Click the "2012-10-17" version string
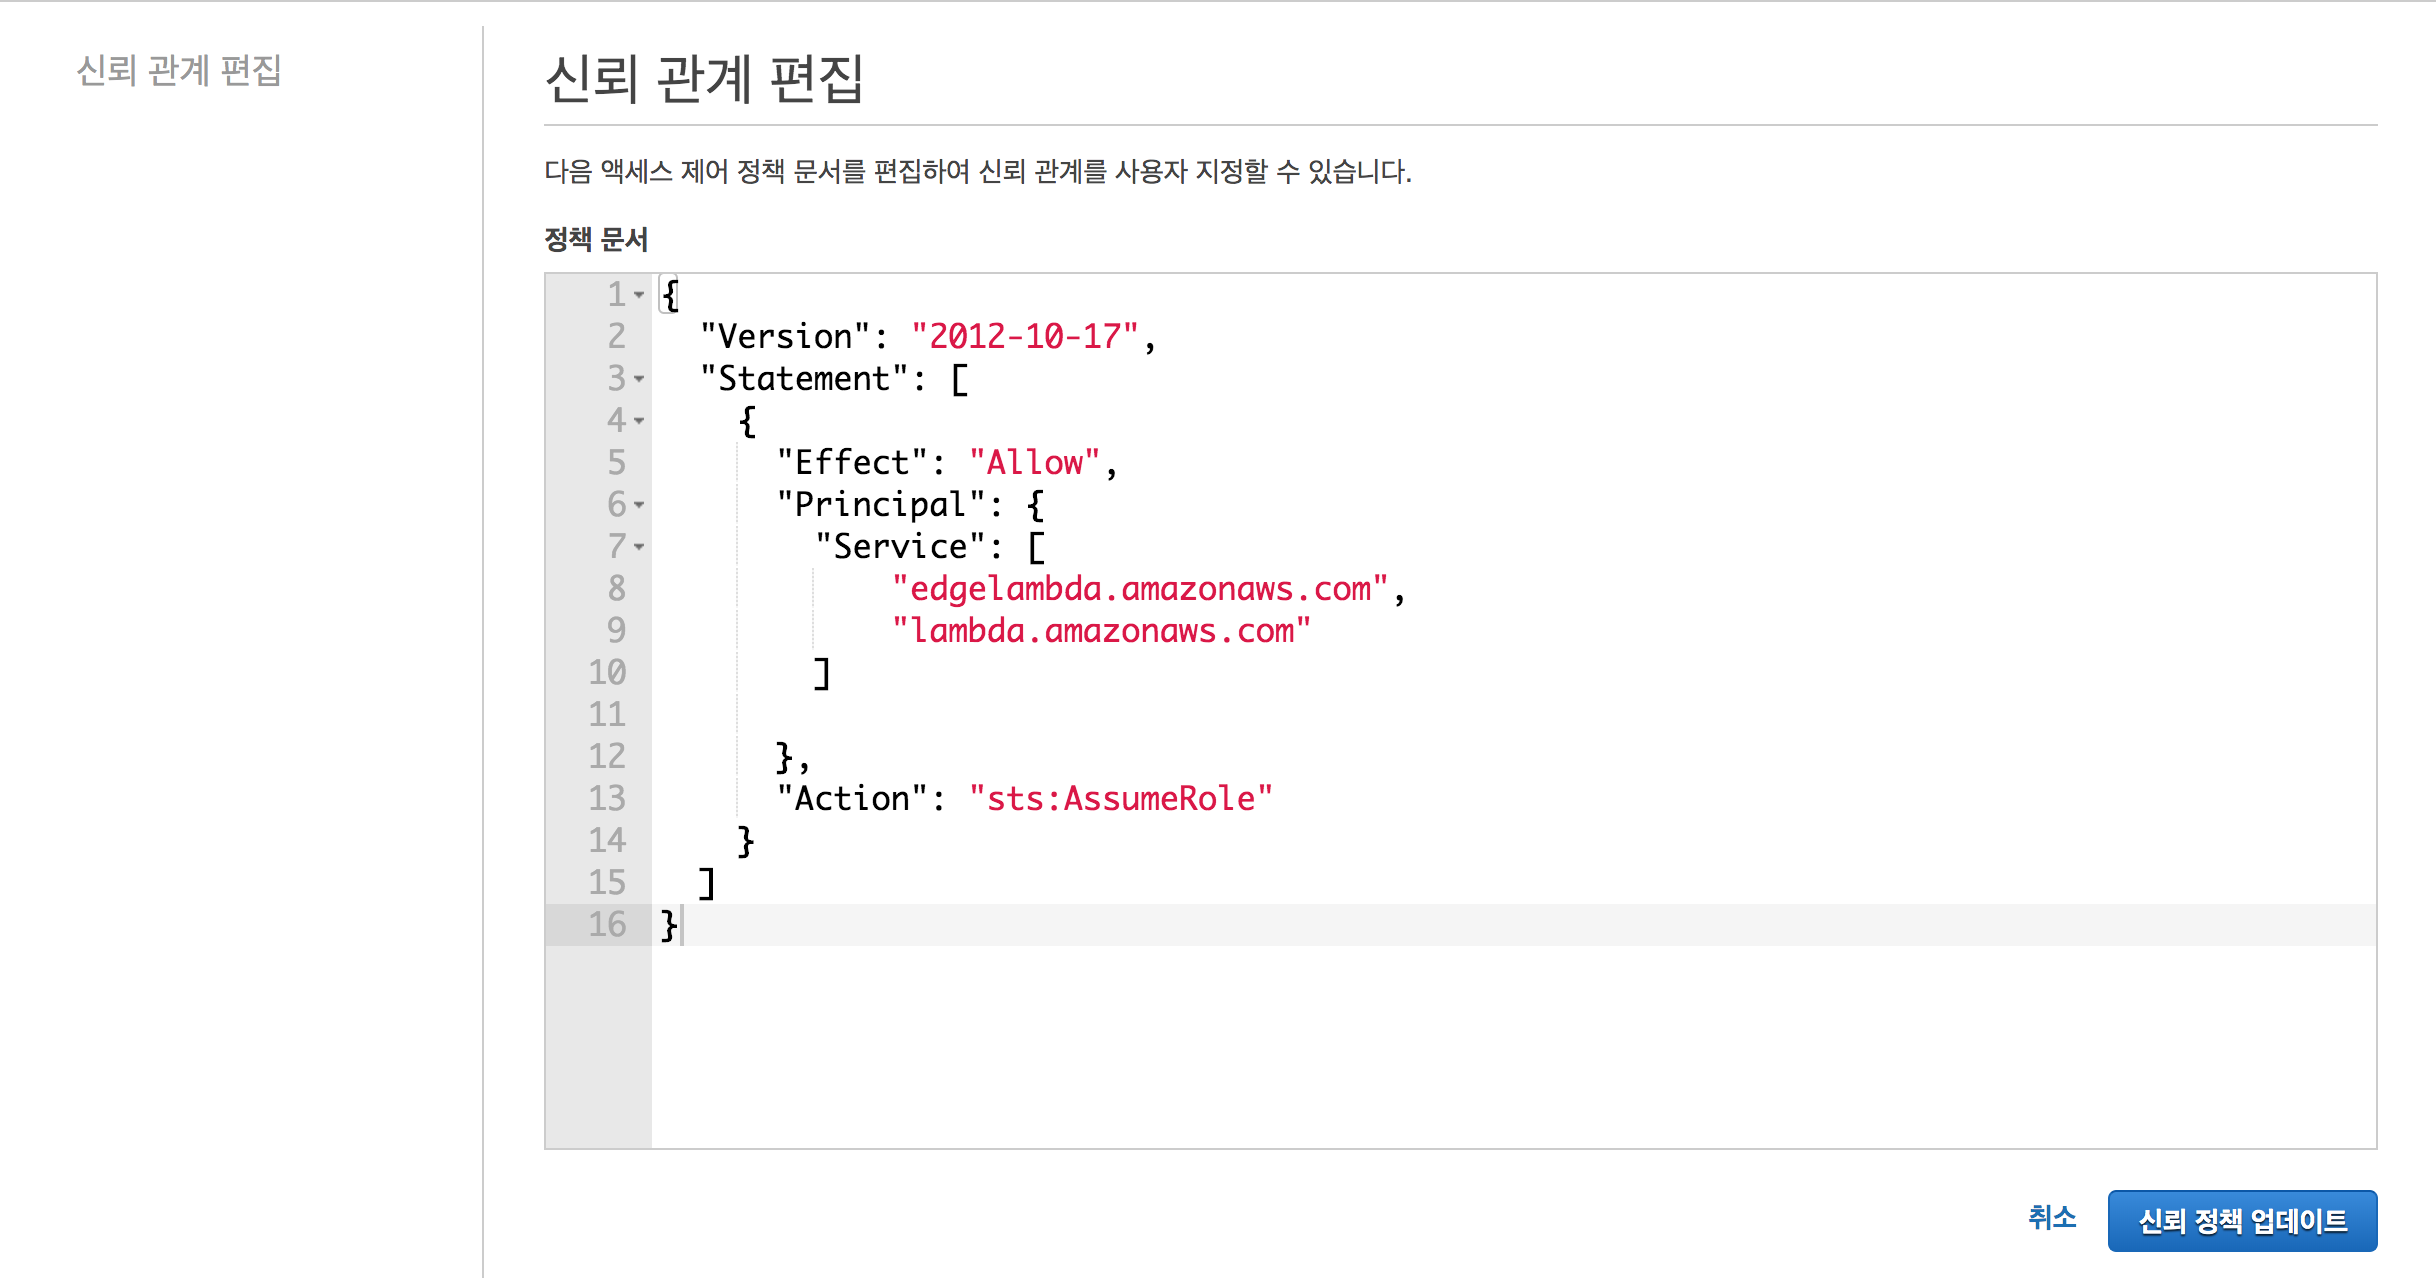2436x1278 pixels. pos(1024,337)
